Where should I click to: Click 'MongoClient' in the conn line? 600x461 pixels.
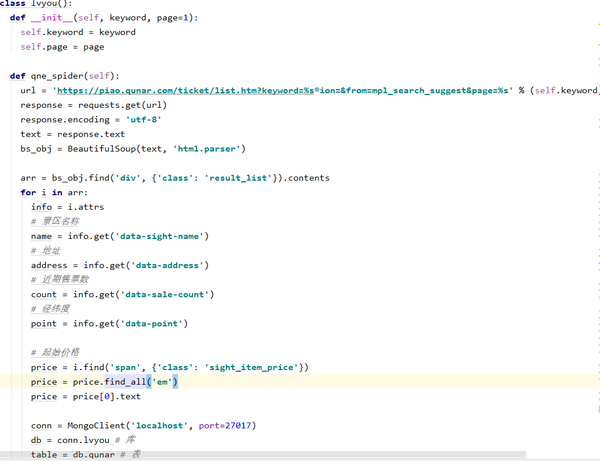click(x=96, y=426)
